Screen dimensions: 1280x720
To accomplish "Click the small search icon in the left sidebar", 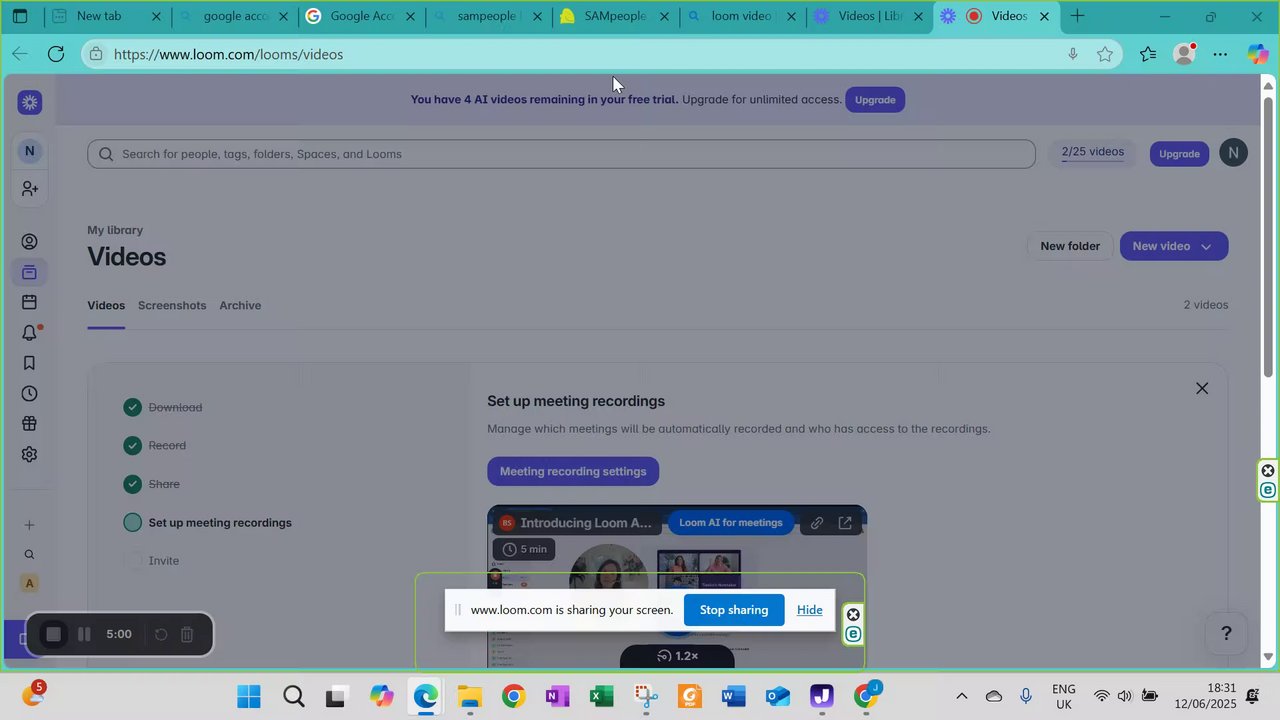I will 30,554.
